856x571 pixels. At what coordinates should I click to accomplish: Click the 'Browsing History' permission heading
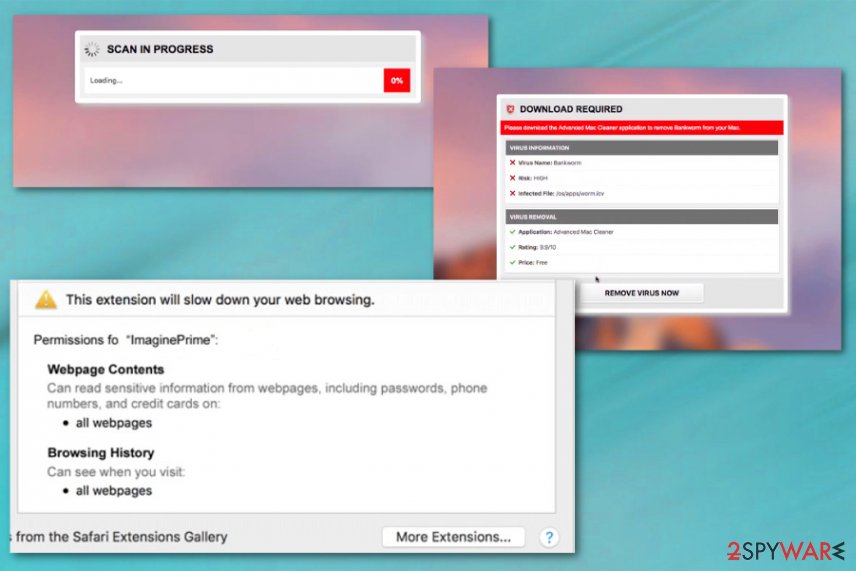click(x=100, y=453)
